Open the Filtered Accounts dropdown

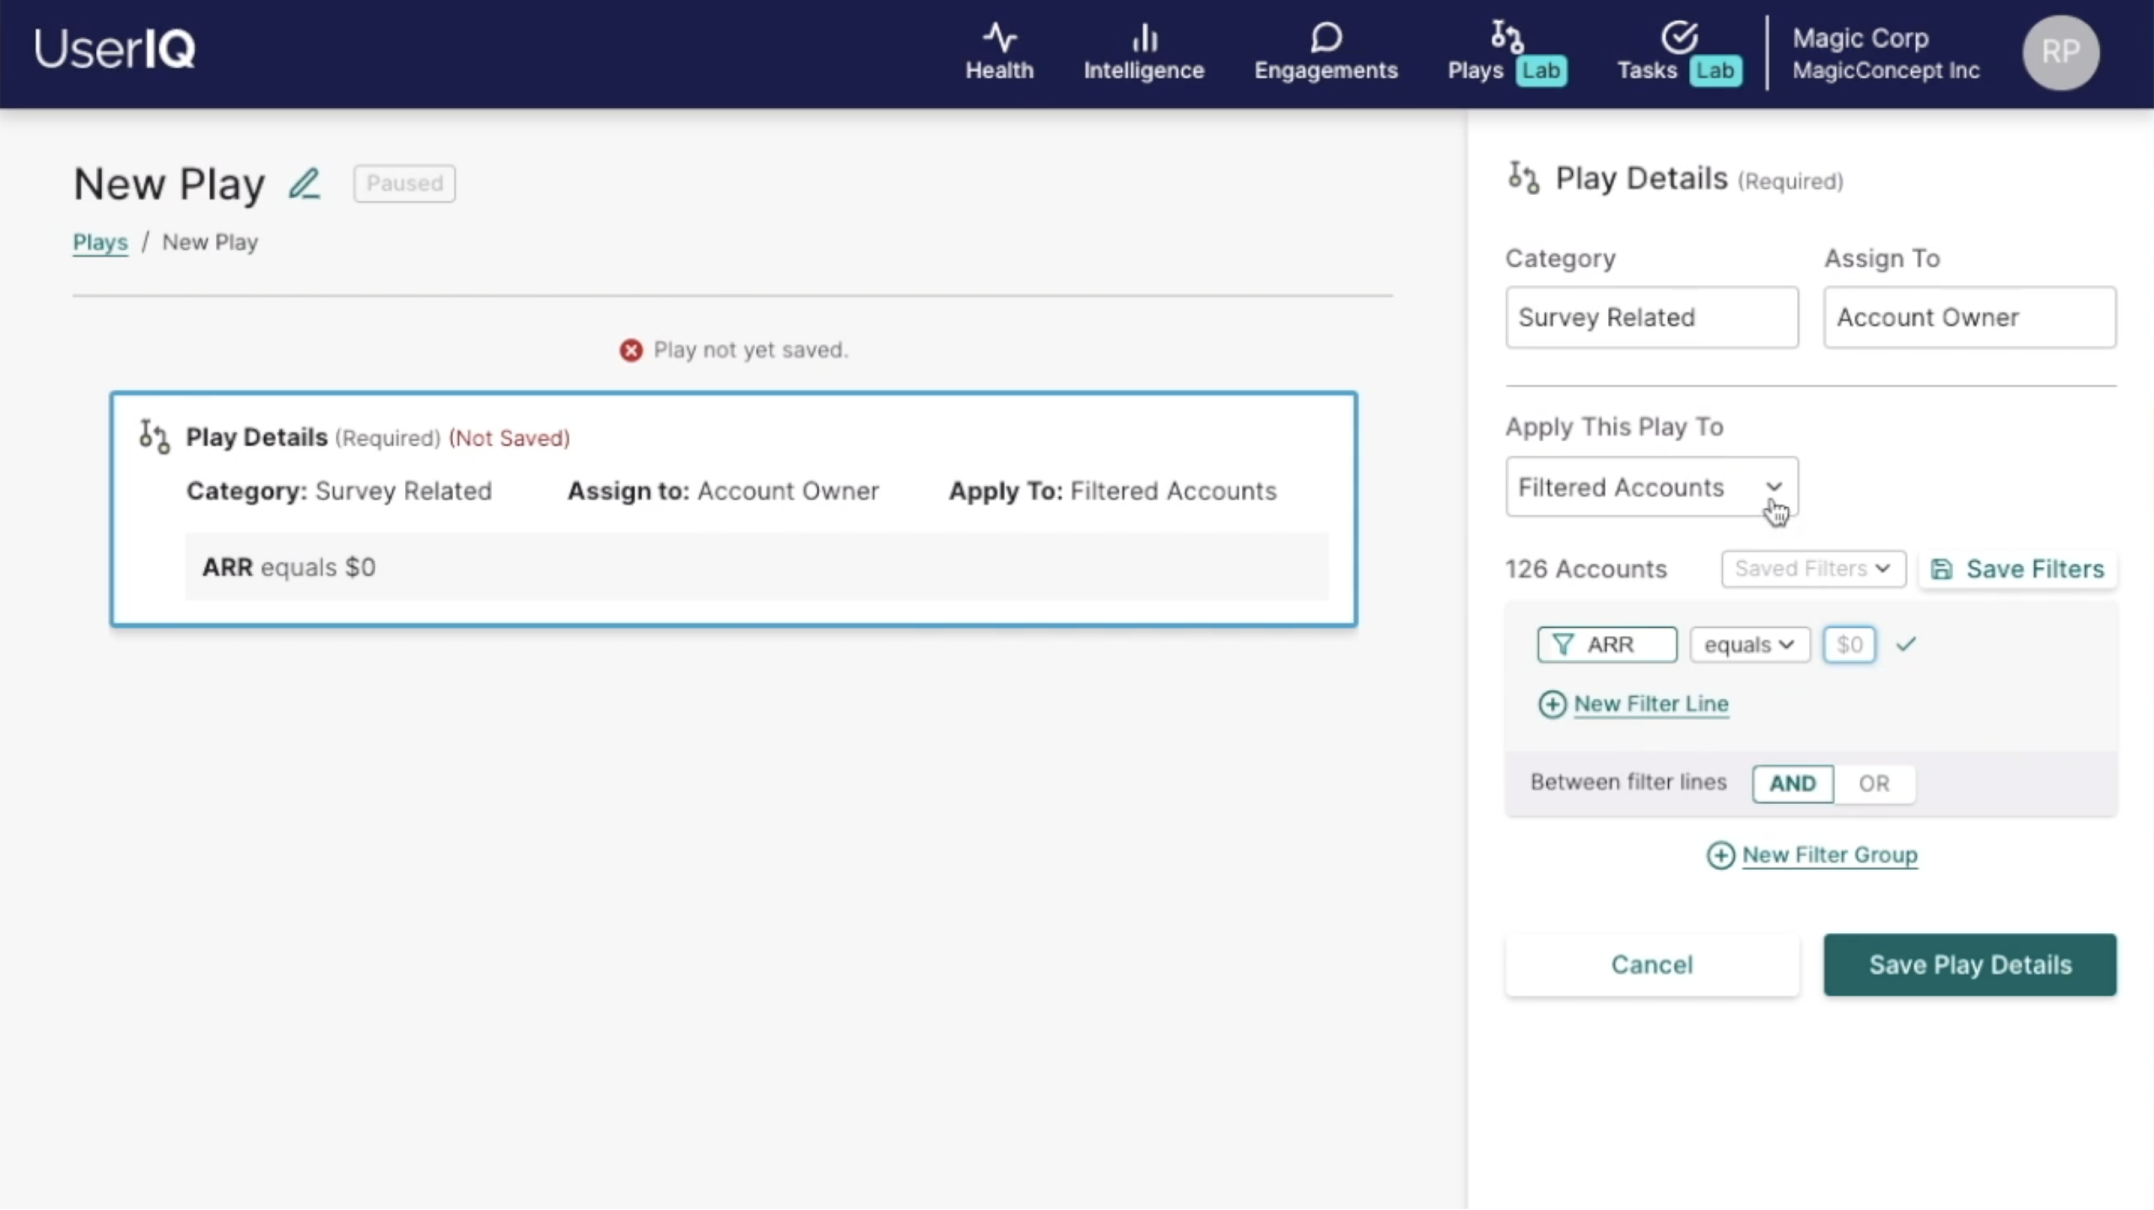(1651, 487)
